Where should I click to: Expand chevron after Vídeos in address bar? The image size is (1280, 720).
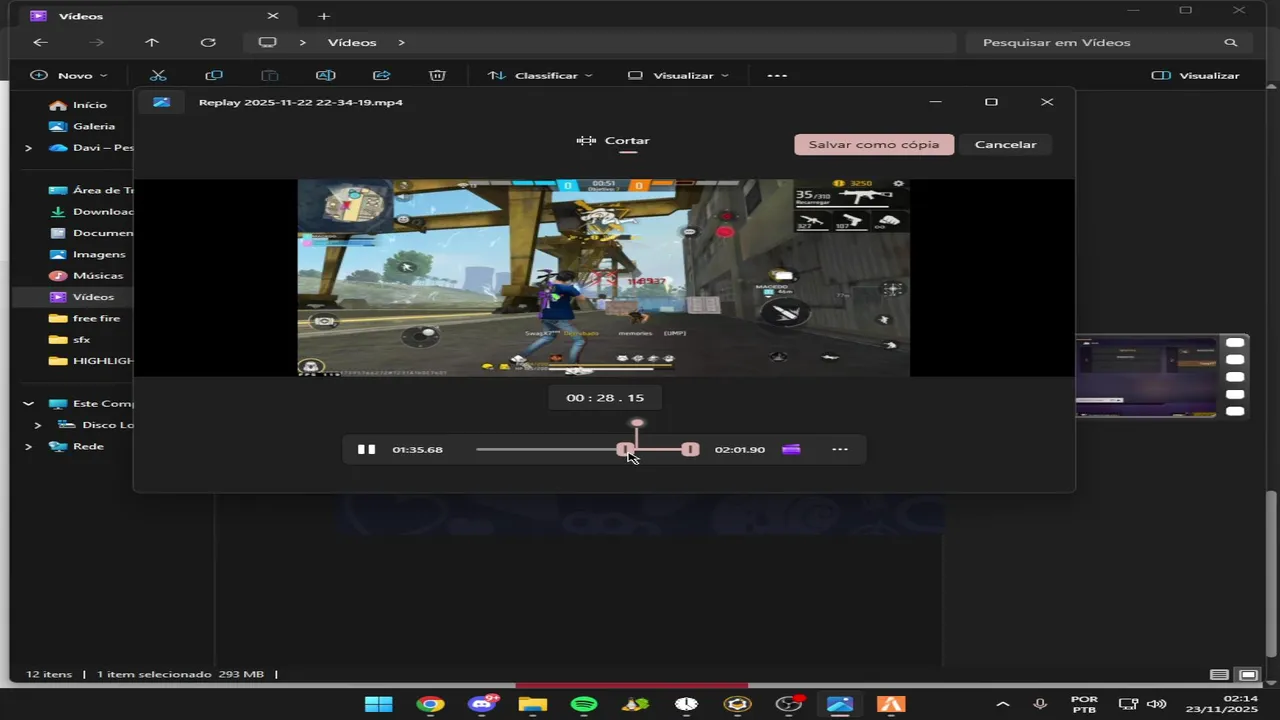401,43
